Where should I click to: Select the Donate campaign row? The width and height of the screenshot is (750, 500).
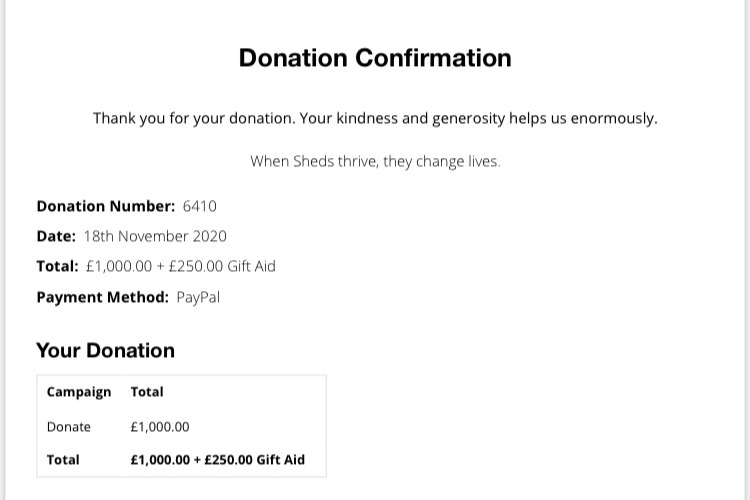pyautogui.click(x=181, y=426)
